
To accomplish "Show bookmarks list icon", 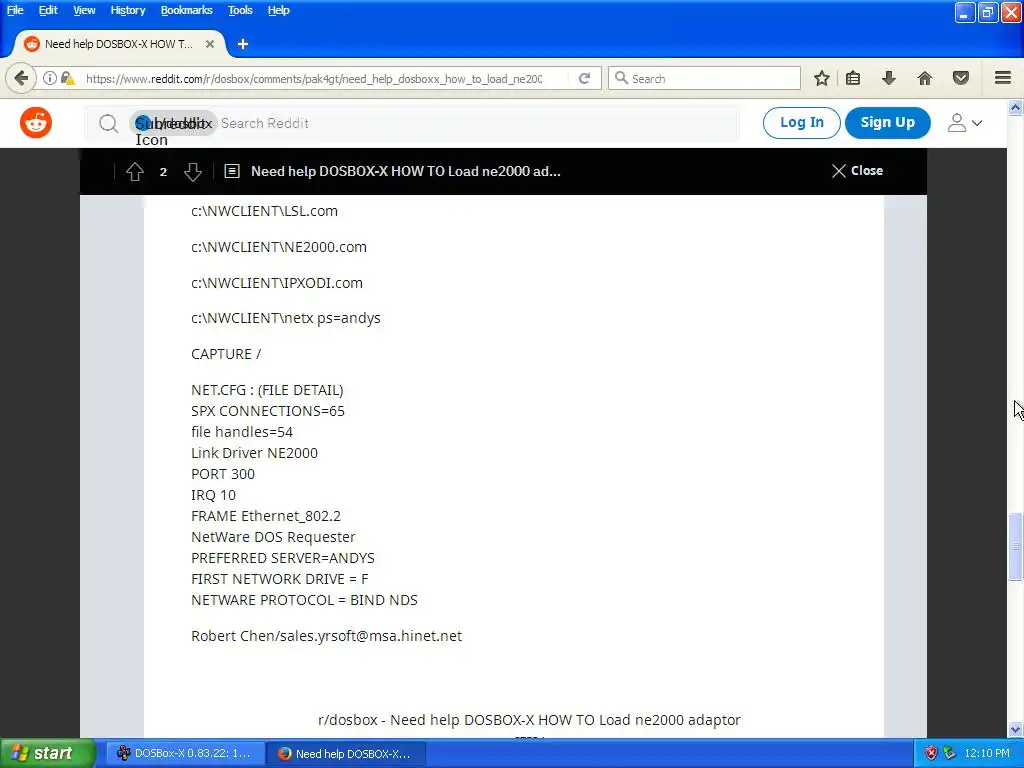I will tap(853, 78).
